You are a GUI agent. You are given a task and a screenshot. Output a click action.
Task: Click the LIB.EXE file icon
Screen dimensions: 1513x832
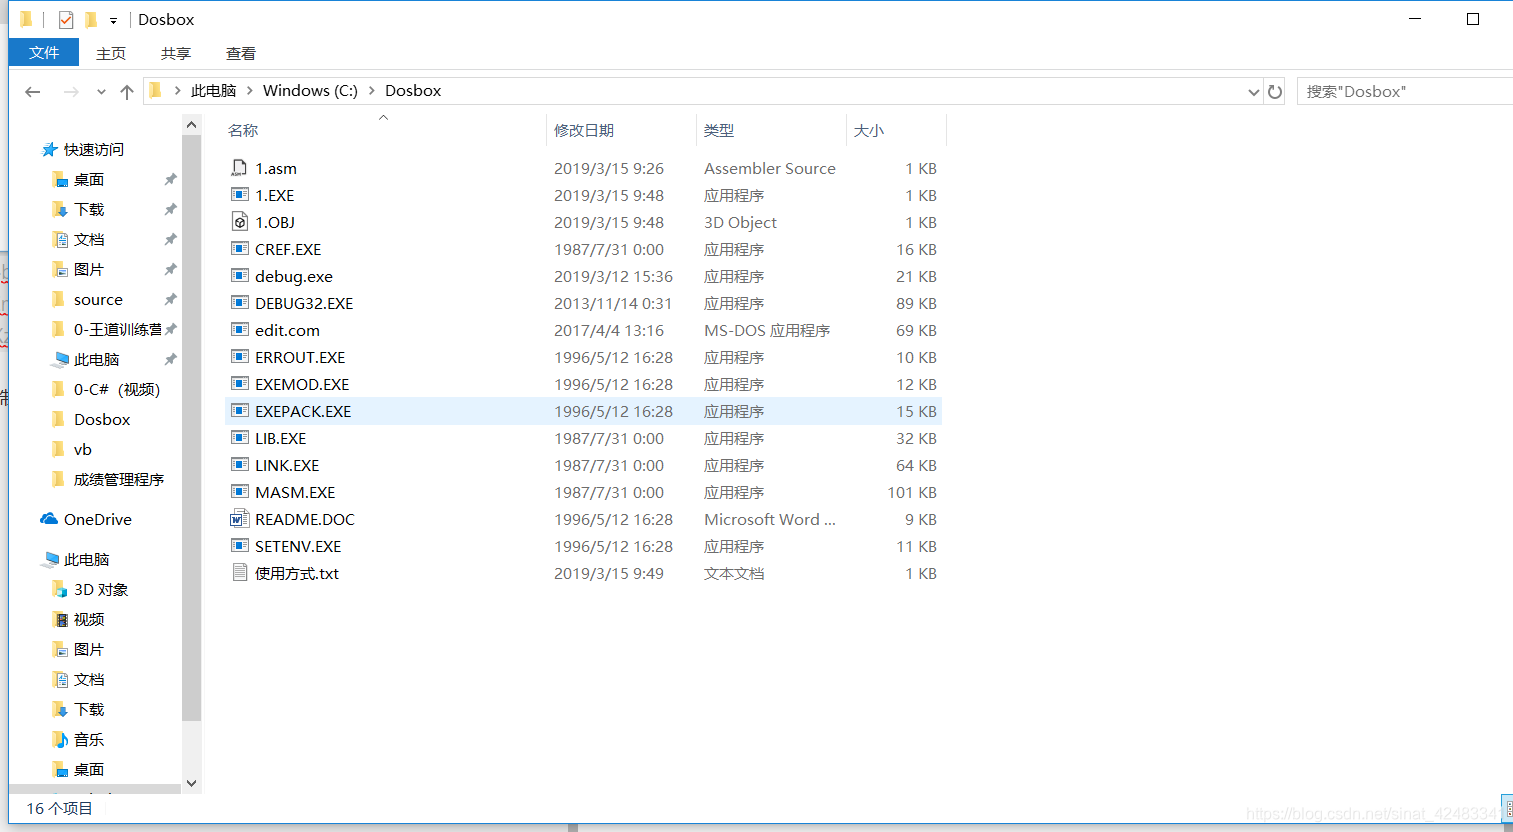[x=239, y=438]
